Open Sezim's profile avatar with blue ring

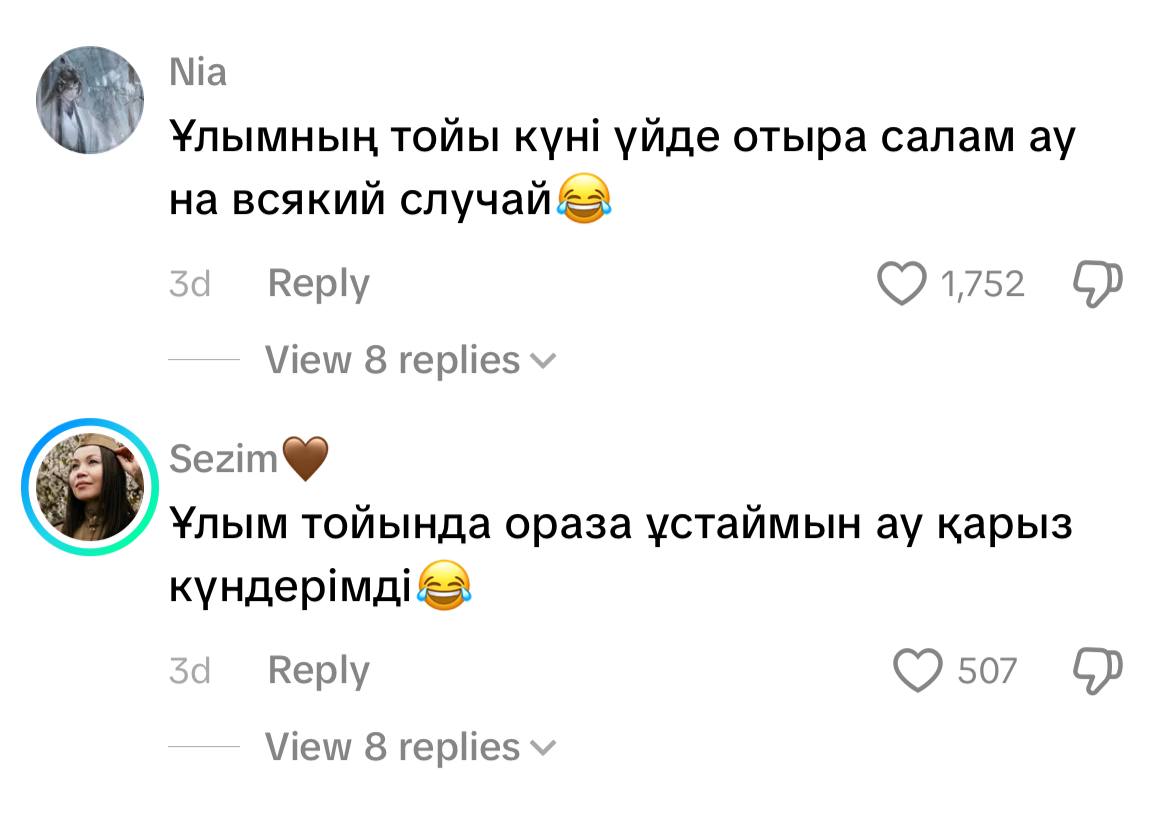(90, 486)
